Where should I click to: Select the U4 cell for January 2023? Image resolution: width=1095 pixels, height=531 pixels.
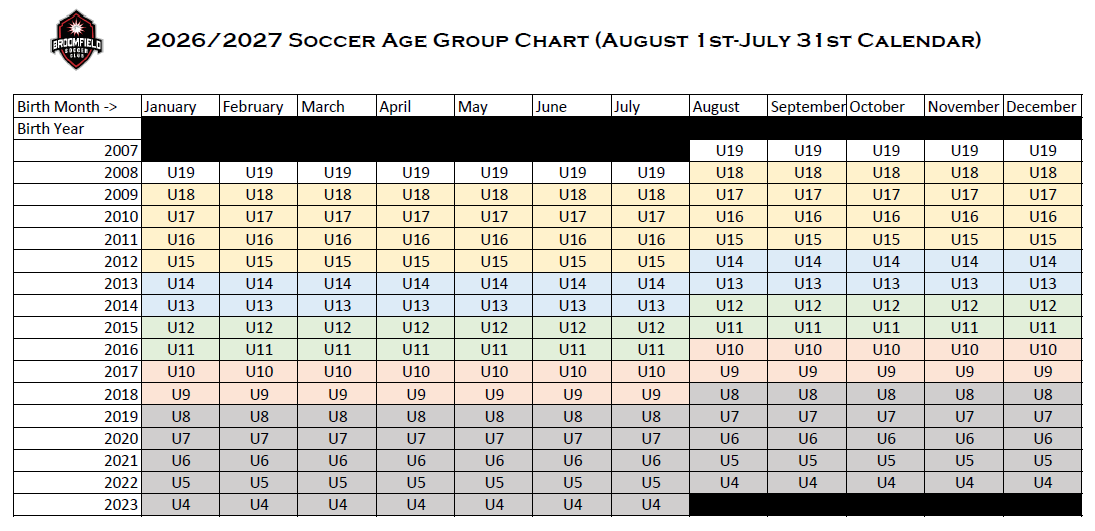coord(180,505)
